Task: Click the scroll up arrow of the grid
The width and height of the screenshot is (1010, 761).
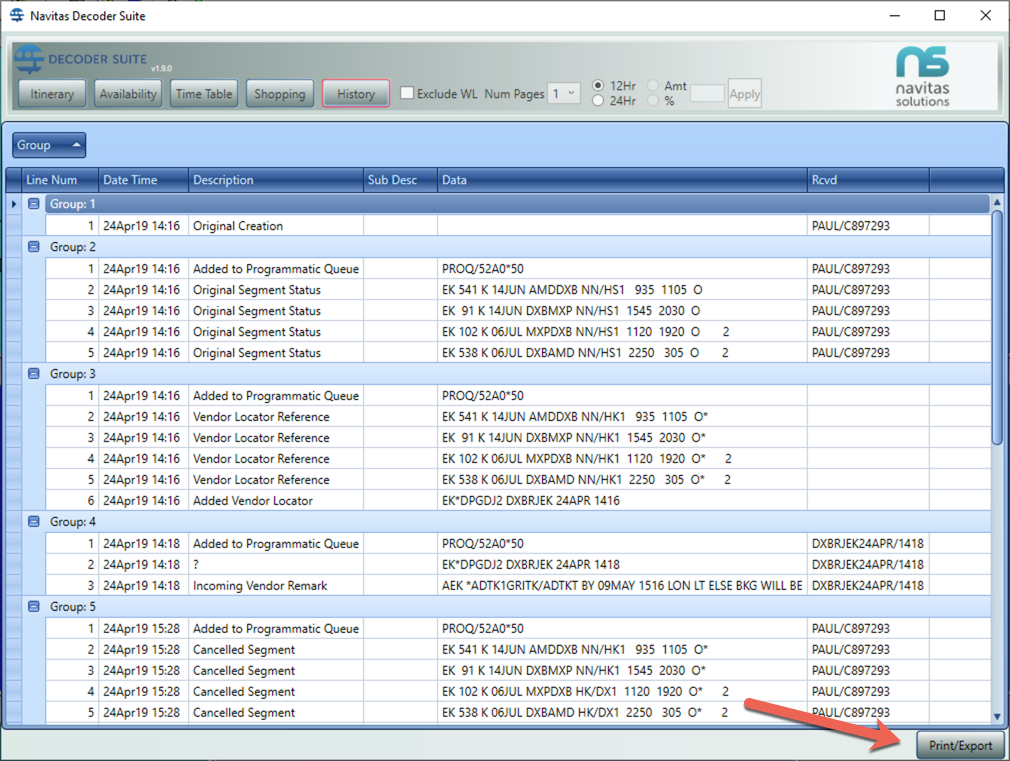Action: (x=997, y=202)
